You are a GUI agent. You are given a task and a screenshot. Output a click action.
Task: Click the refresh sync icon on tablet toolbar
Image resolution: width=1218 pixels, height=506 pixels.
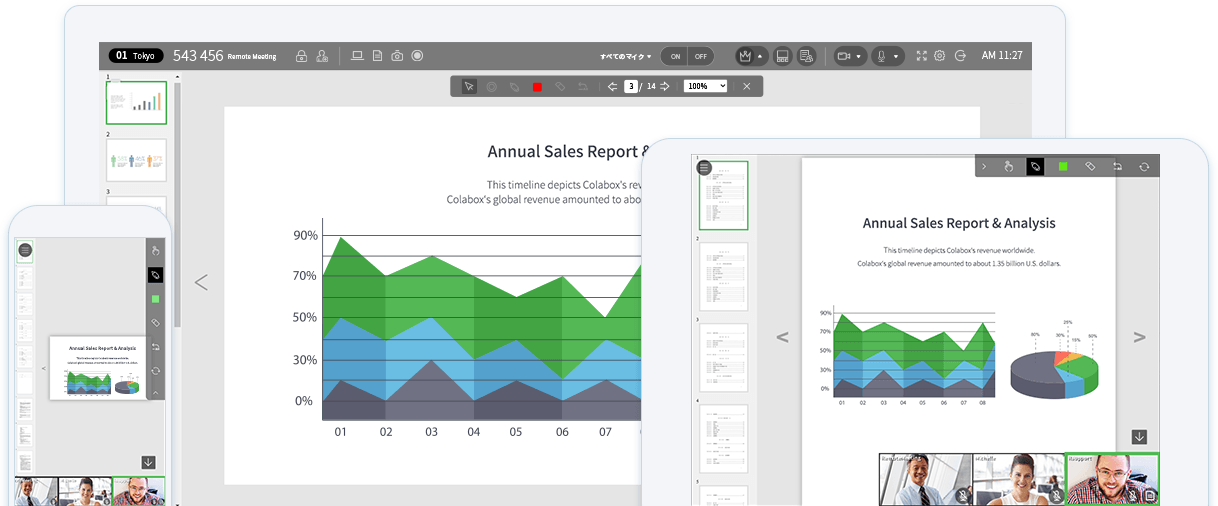1144,166
